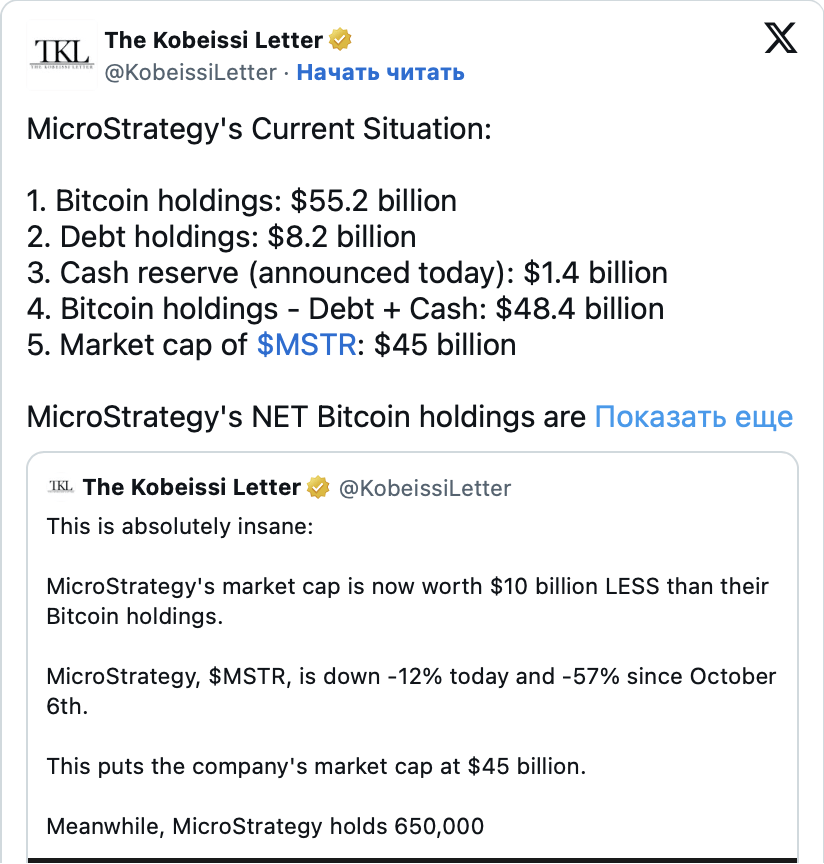
Task: Click the quoted post's gold verified badge
Action: (319, 487)
